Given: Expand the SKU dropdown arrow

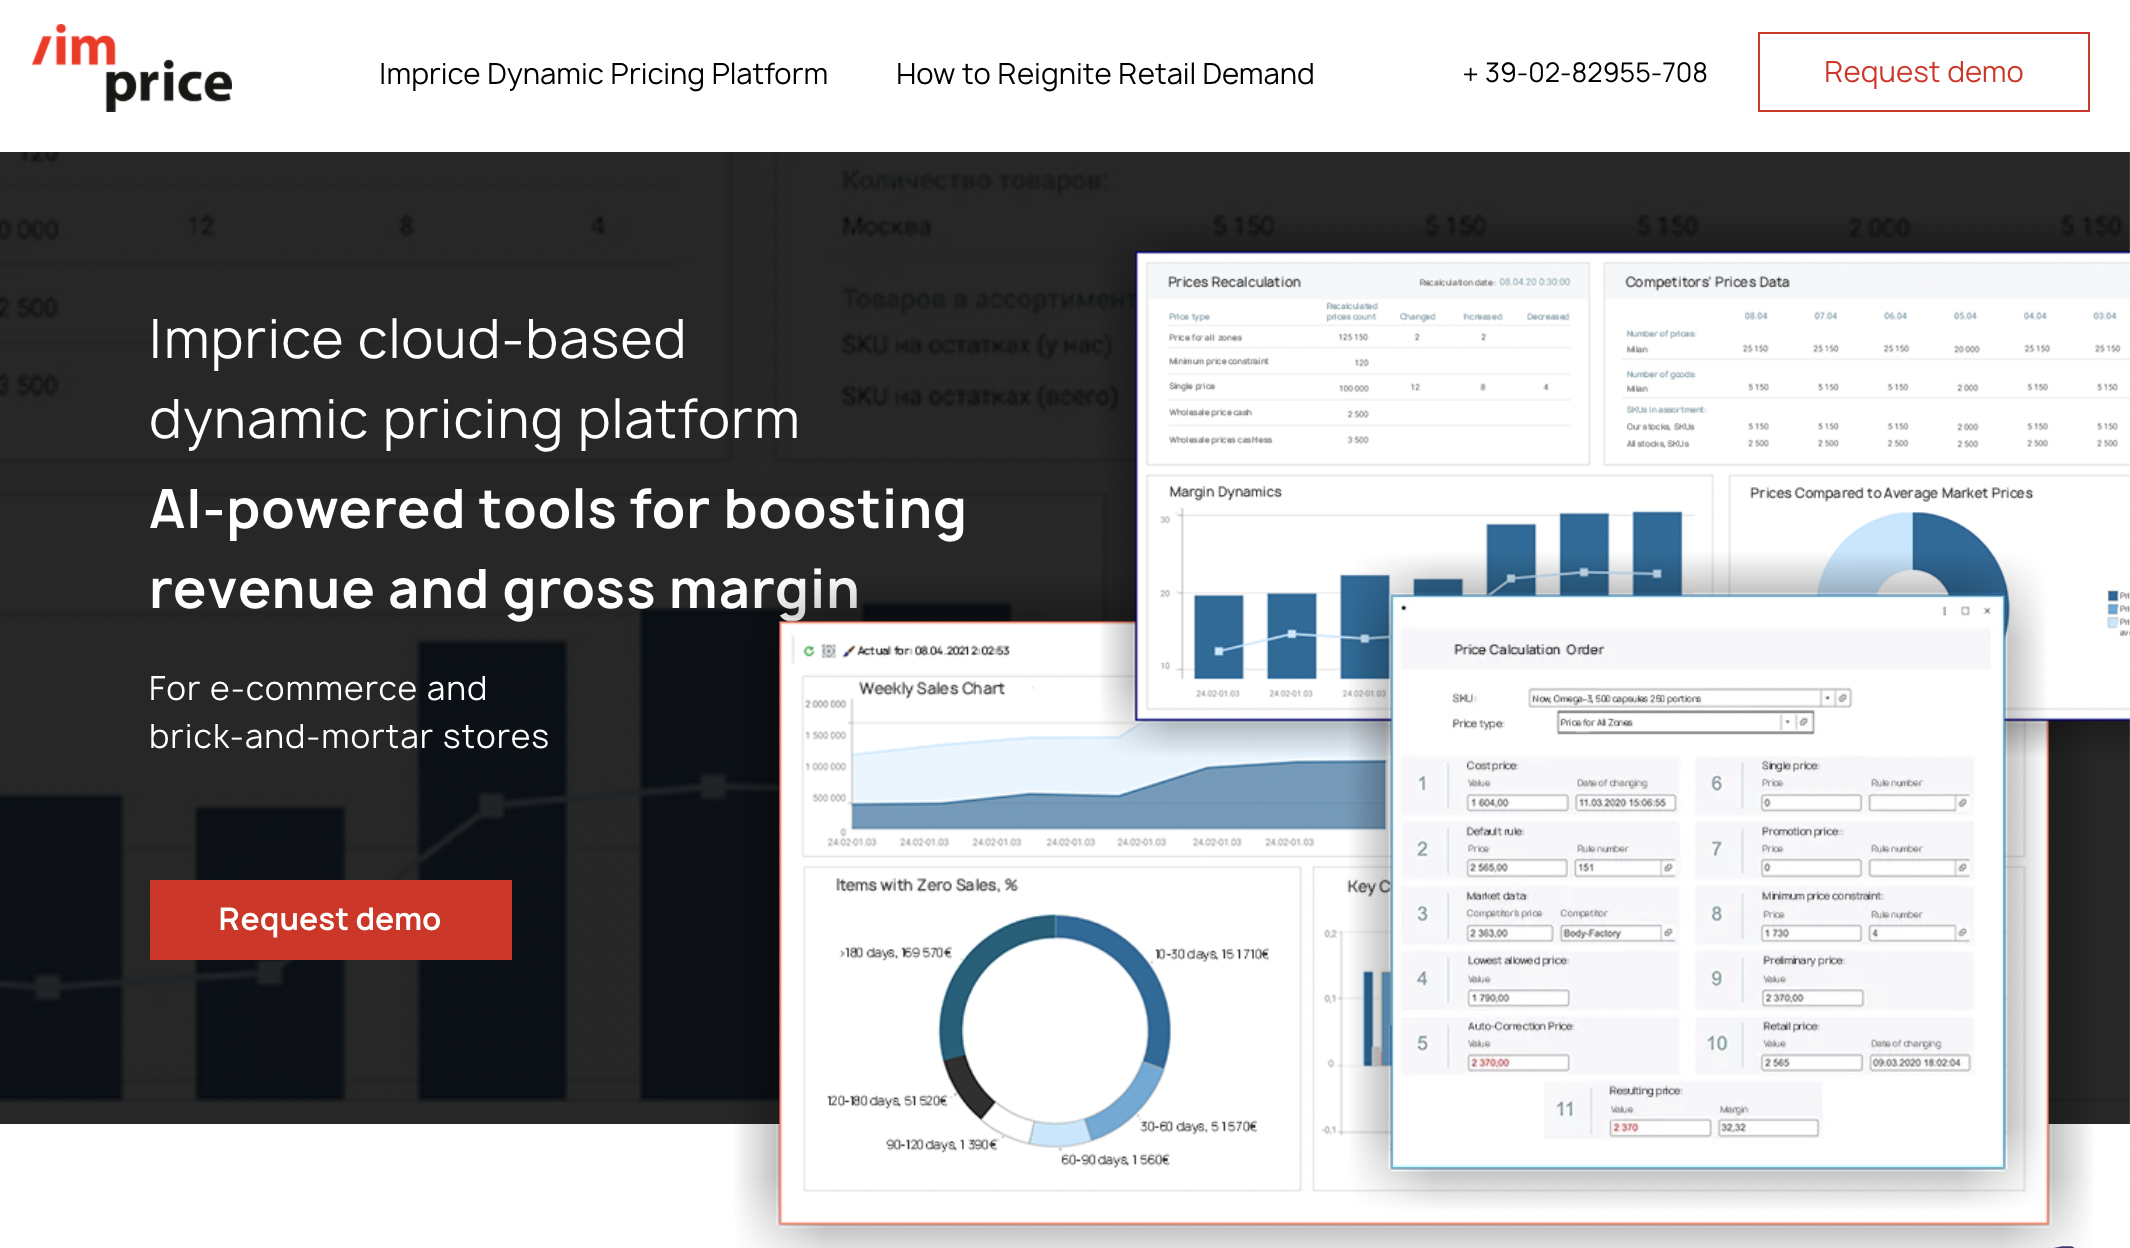Looking at the screenshot, I should 1828,698.
